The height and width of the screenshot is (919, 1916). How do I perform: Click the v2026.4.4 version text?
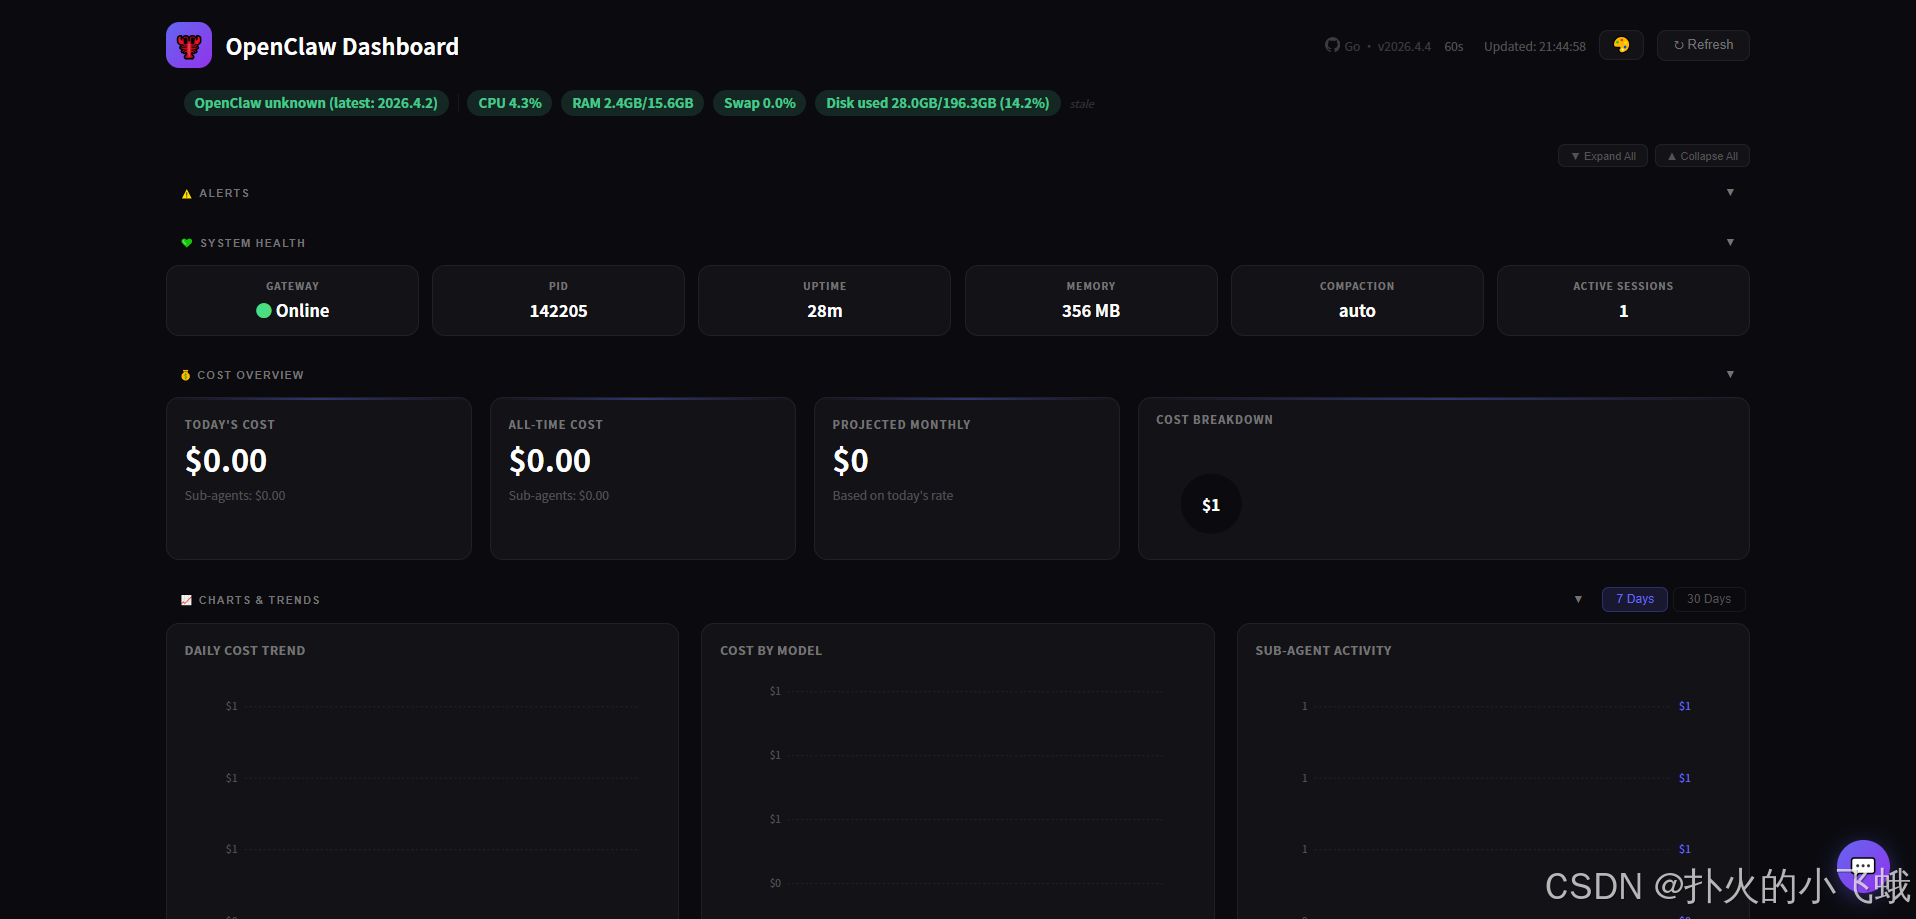click(1404, 47)
